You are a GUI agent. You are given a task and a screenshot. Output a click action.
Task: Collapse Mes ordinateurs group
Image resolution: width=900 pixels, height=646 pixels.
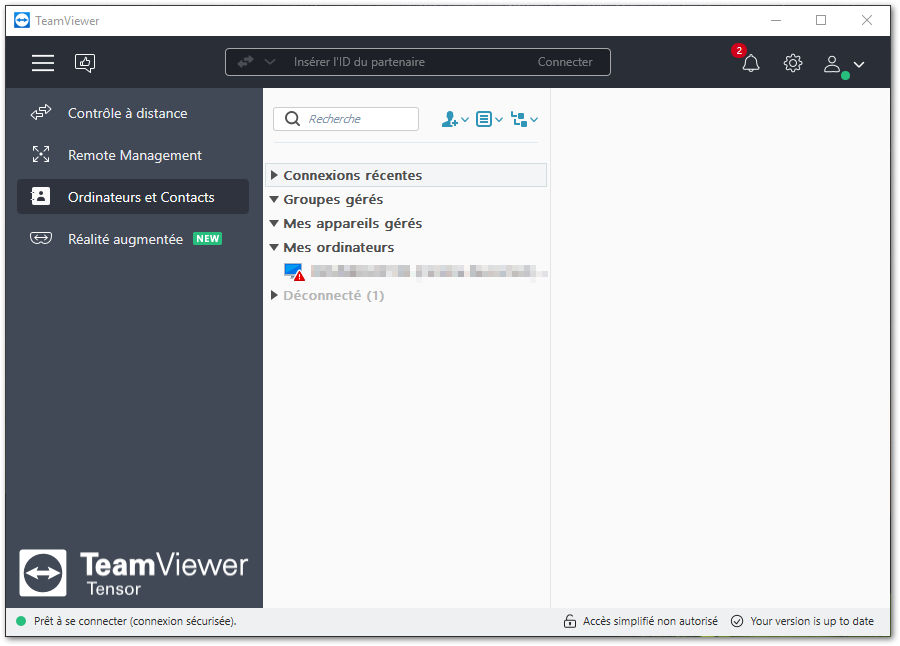click(274, 247)
